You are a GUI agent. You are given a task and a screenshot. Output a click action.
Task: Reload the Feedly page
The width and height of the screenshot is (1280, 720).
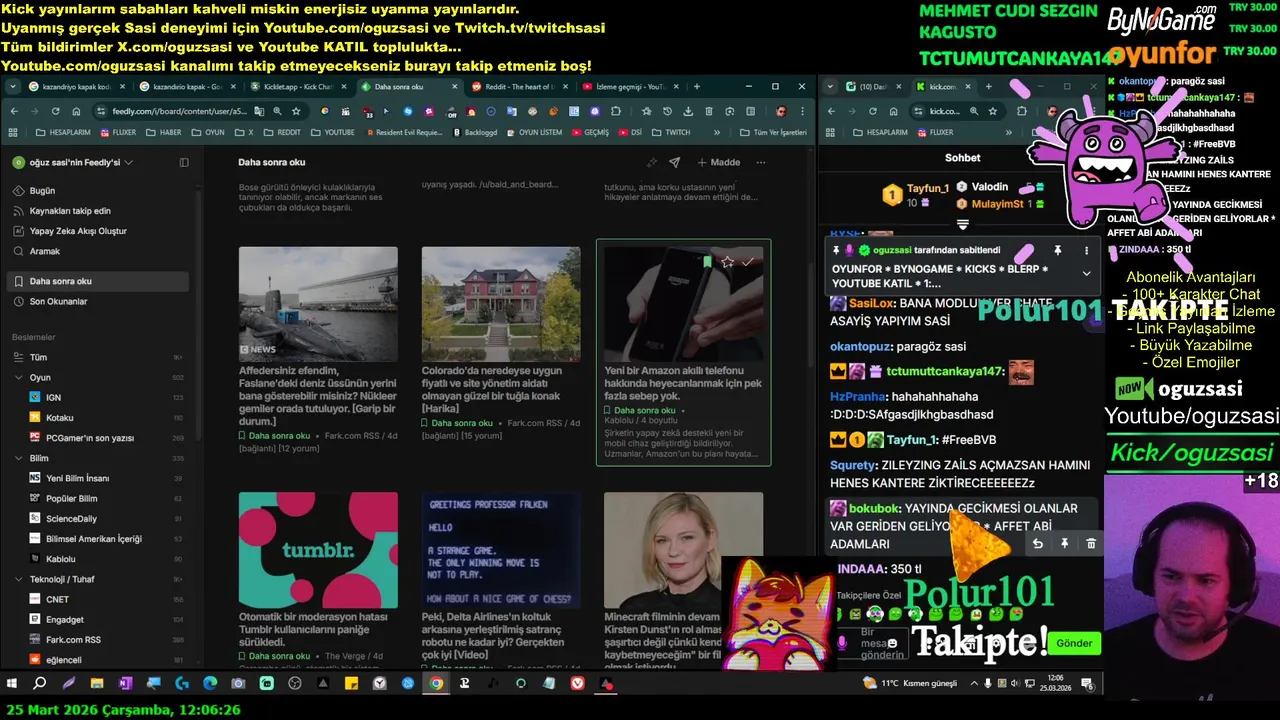tap(55, 111)
